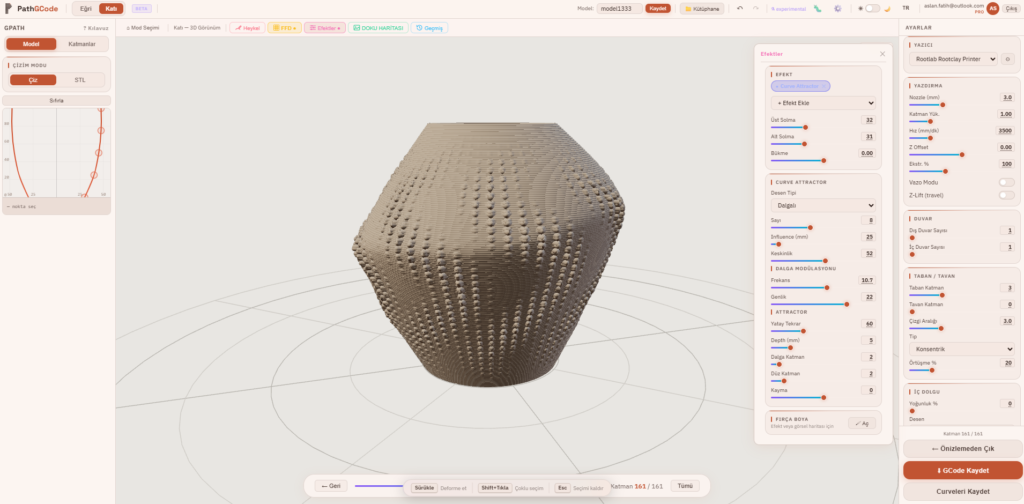Screen dimensions: 1024x504
Task: Click the green worm icon in header
Action: click(x=818, y=8)
